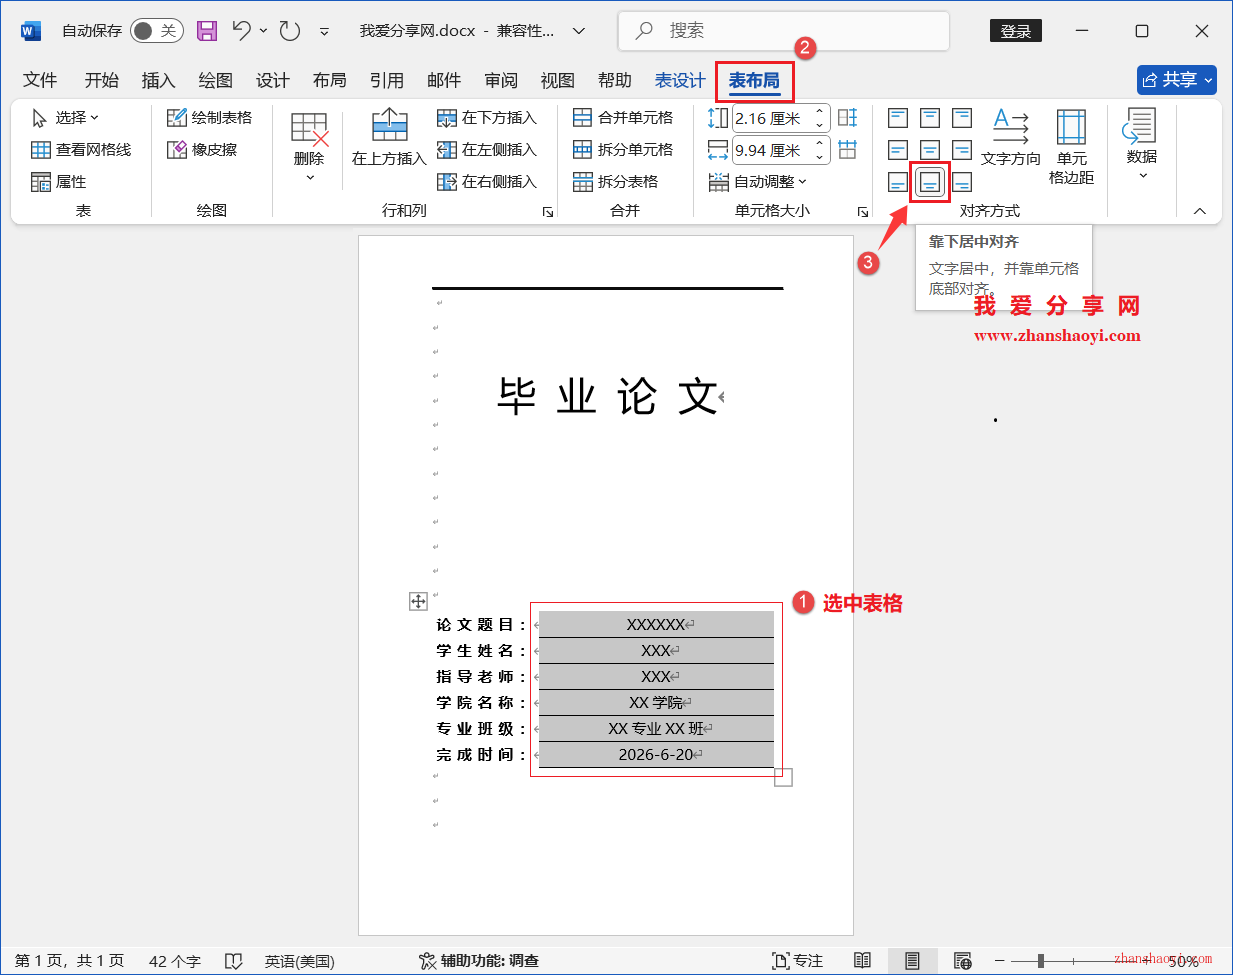The height and width of the screenshot is (975, 1233).
Task: Switch to 专注 focus mode
Action: pos(798,961)
